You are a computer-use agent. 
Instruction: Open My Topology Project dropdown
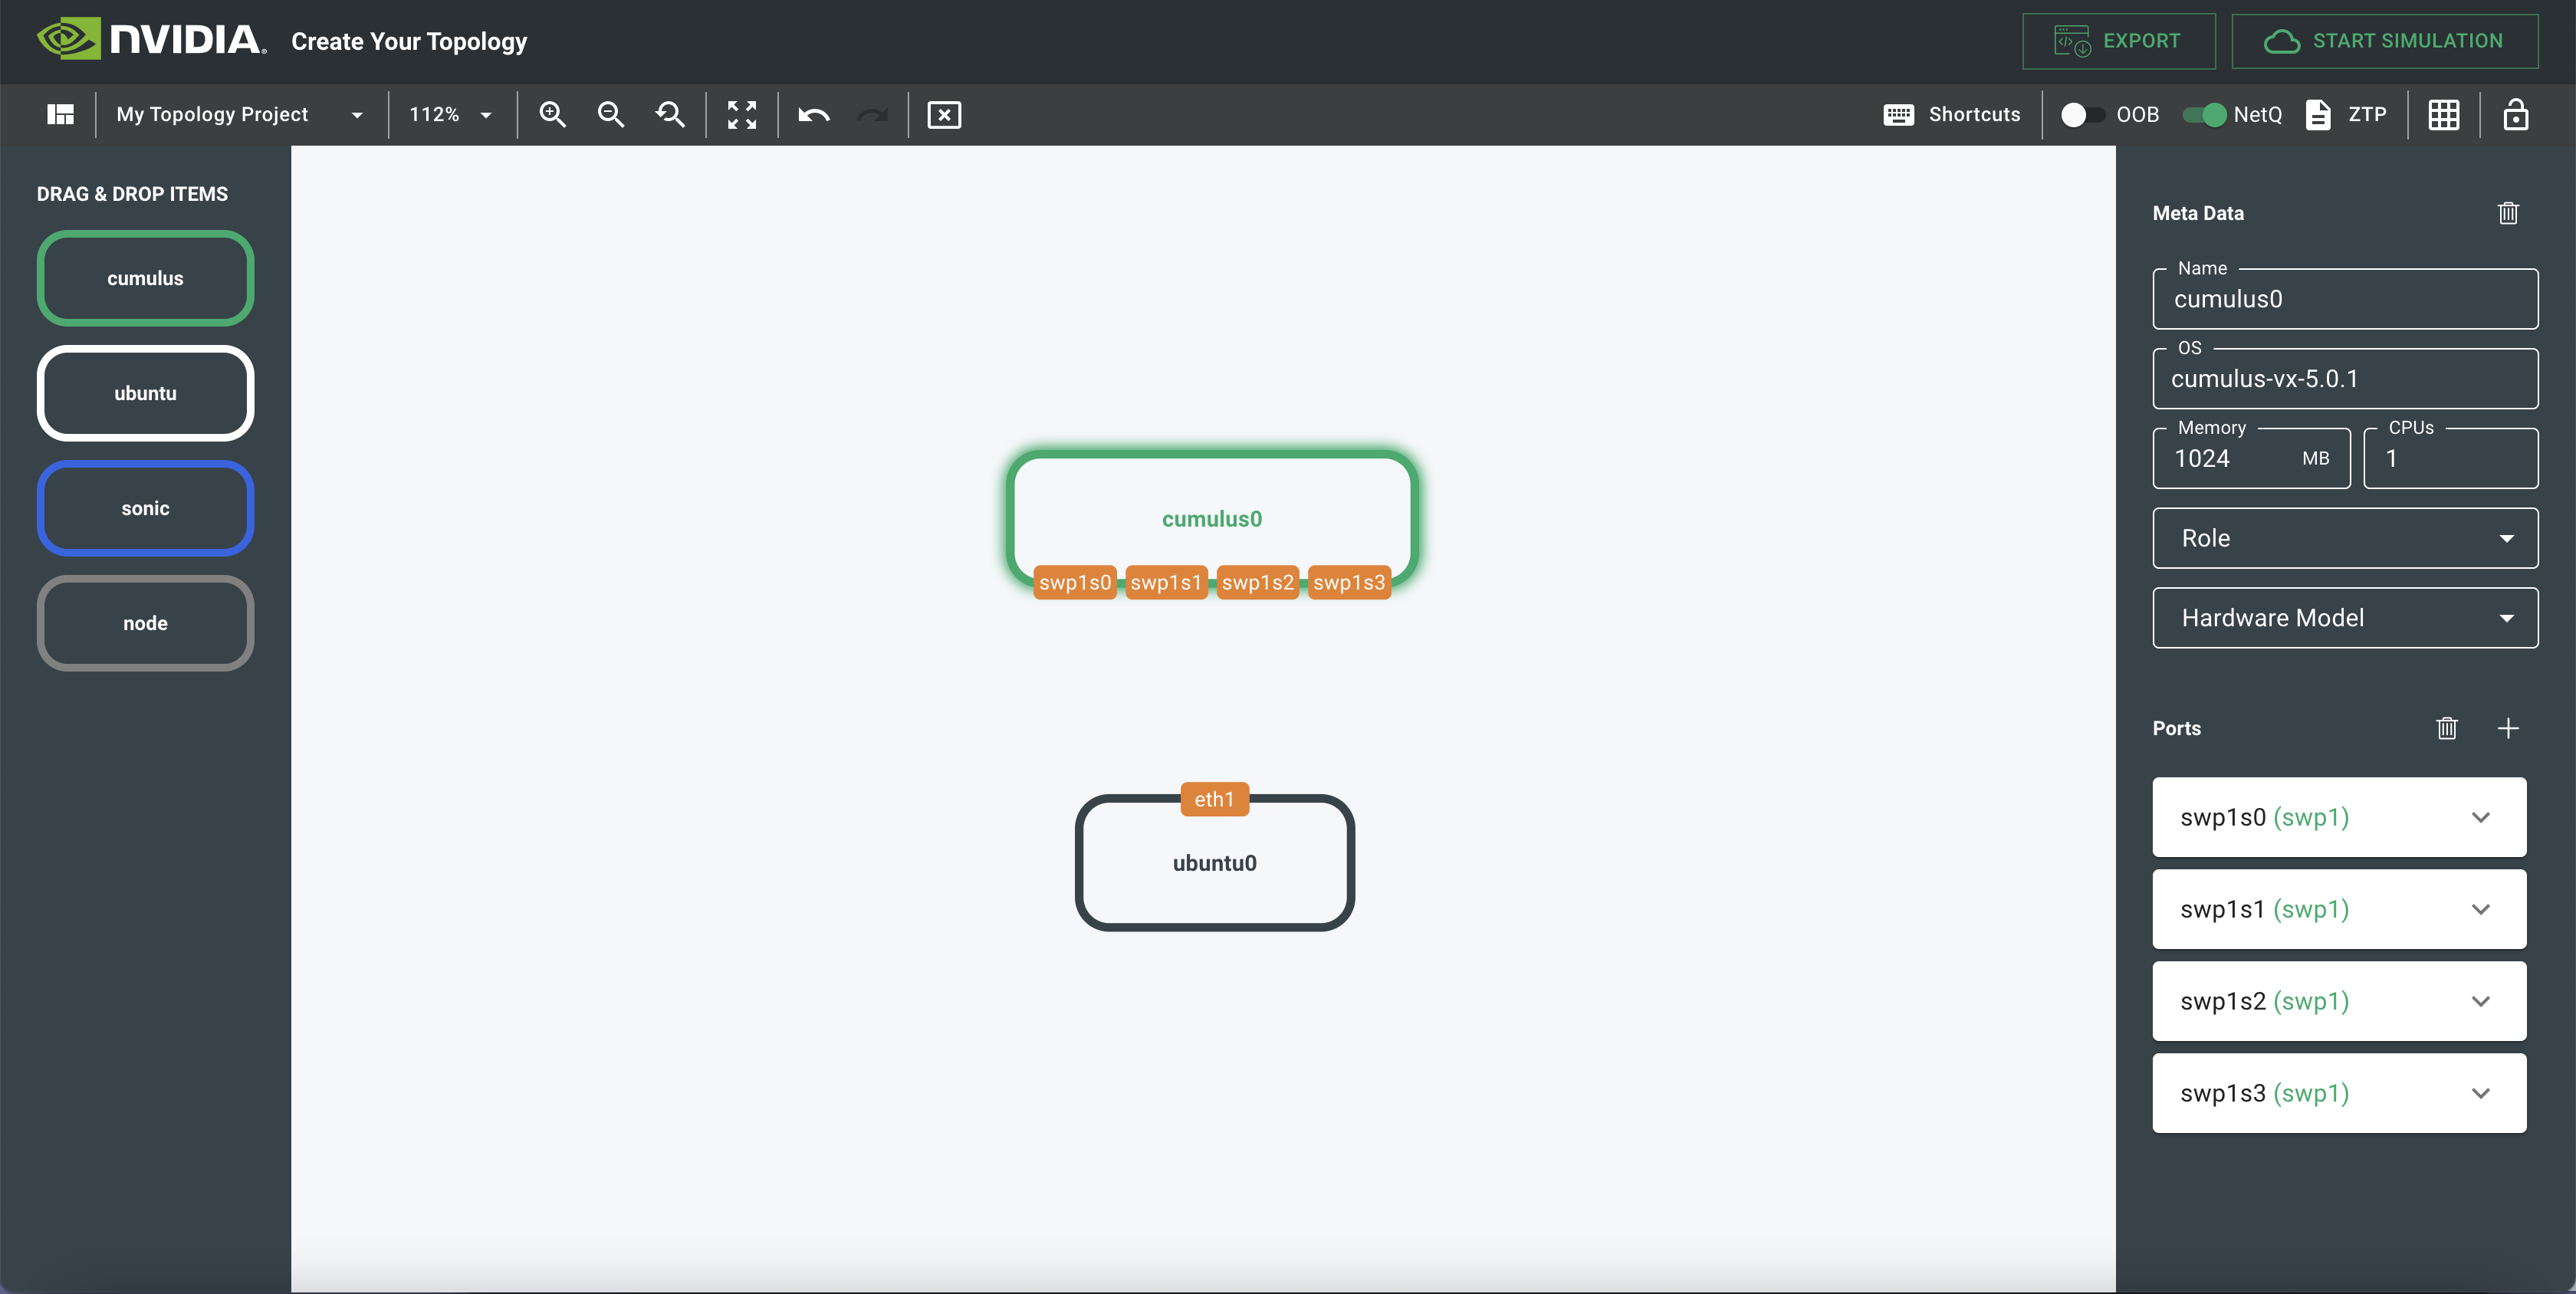coord(239,115)
